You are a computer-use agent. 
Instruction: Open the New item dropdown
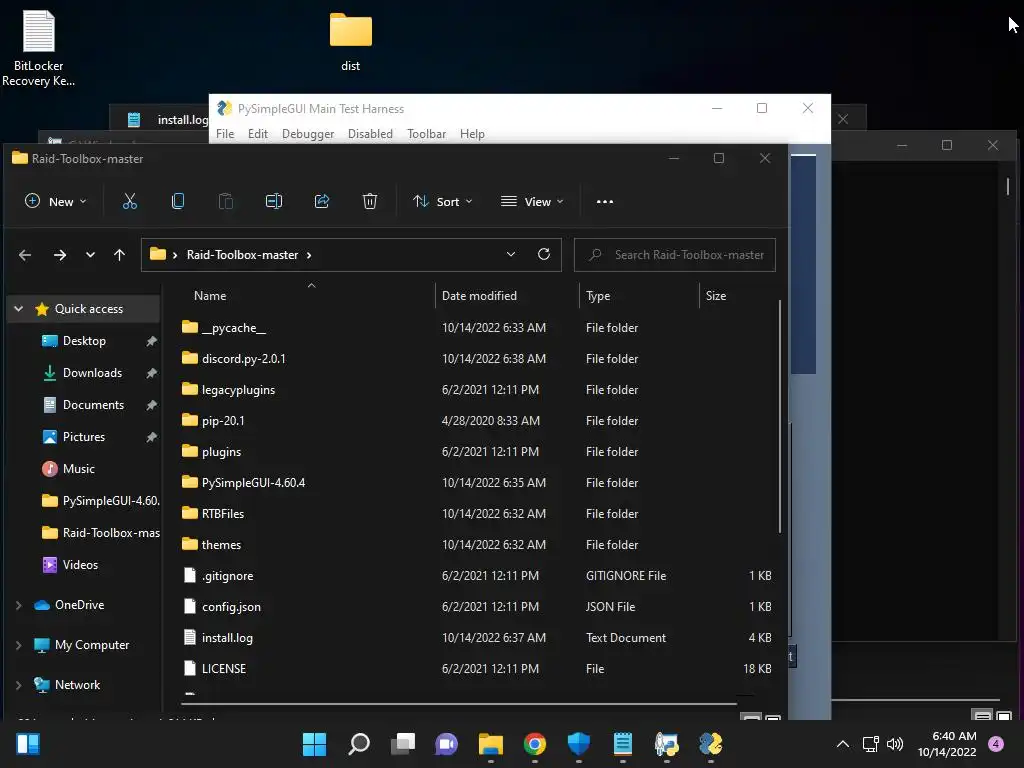(56, 201)
